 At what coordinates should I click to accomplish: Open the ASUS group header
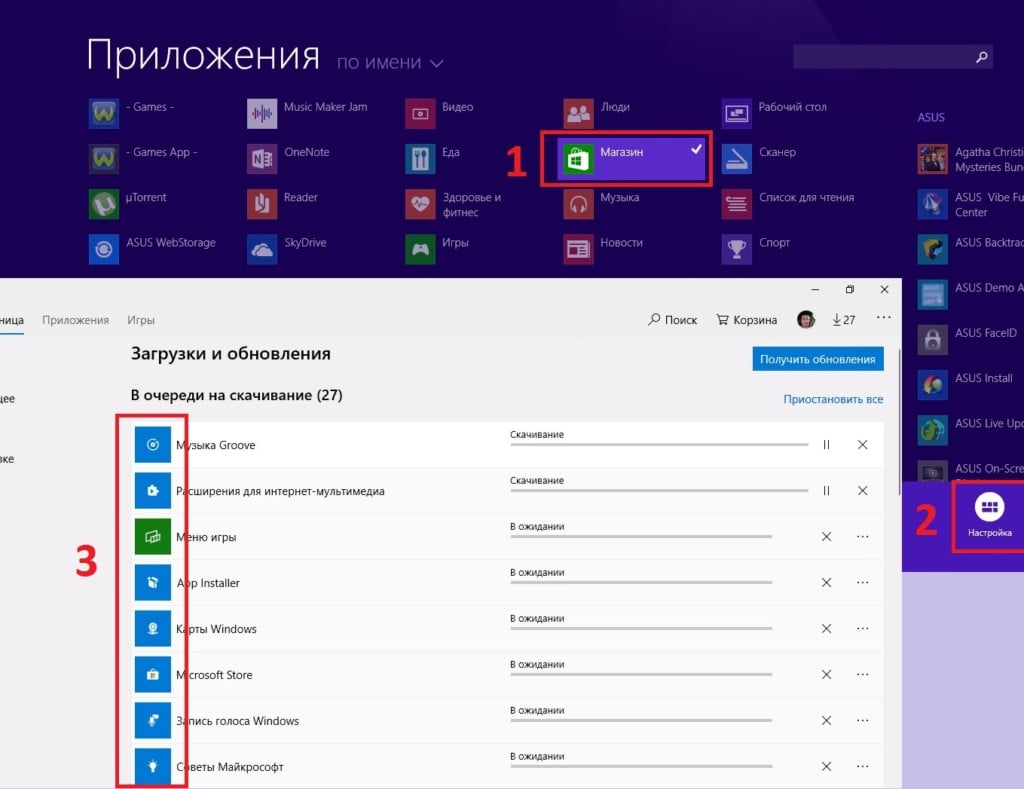931,118
